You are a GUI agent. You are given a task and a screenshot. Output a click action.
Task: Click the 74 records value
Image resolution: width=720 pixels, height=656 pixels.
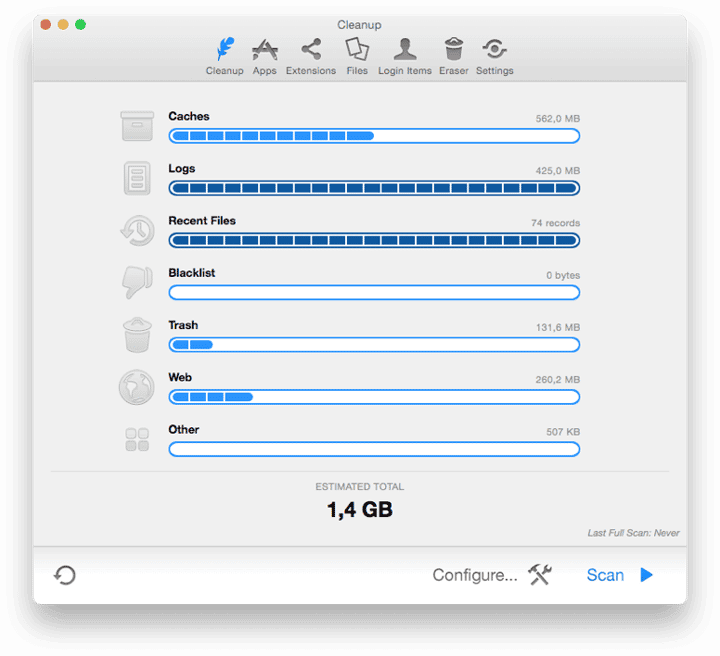point(556,223)
